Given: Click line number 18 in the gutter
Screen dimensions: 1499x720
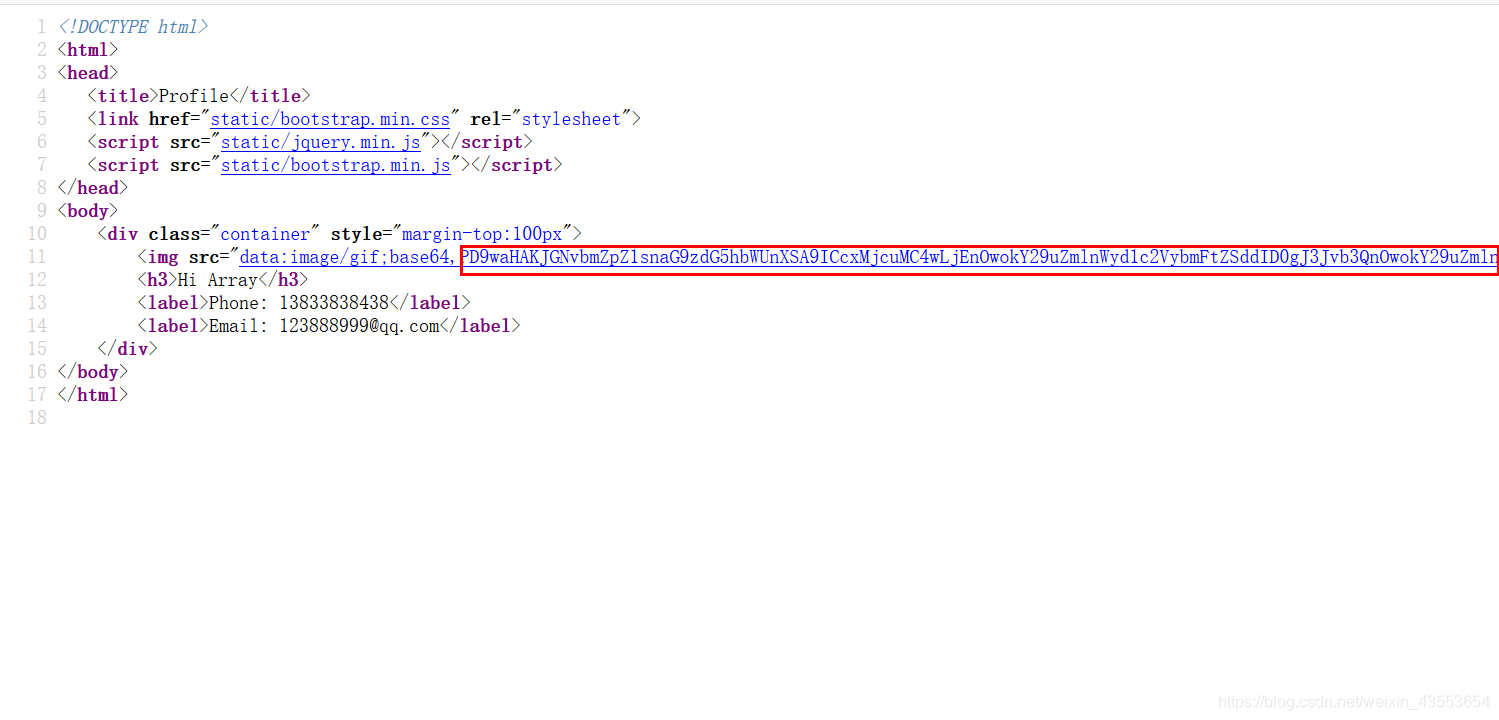Looking at the screenshot, I should pos(37,418).
